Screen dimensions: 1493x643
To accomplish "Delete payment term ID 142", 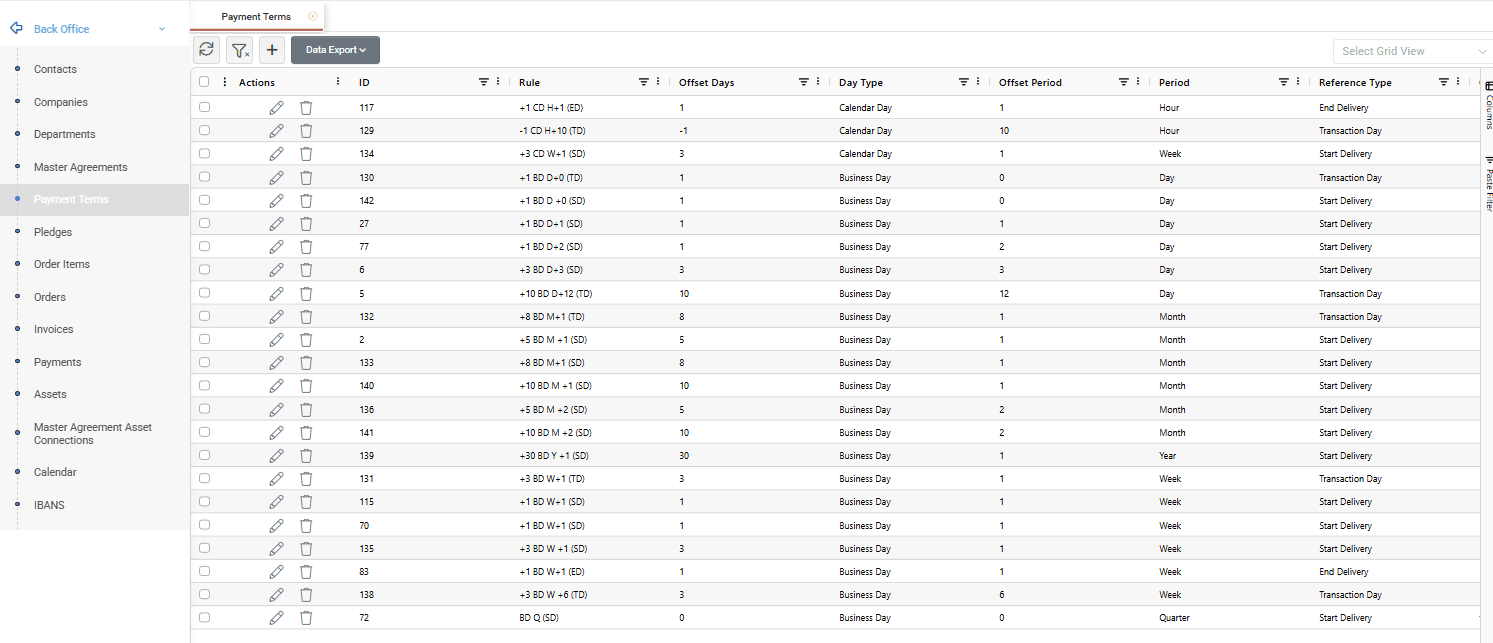I will (x=306, y=201).
